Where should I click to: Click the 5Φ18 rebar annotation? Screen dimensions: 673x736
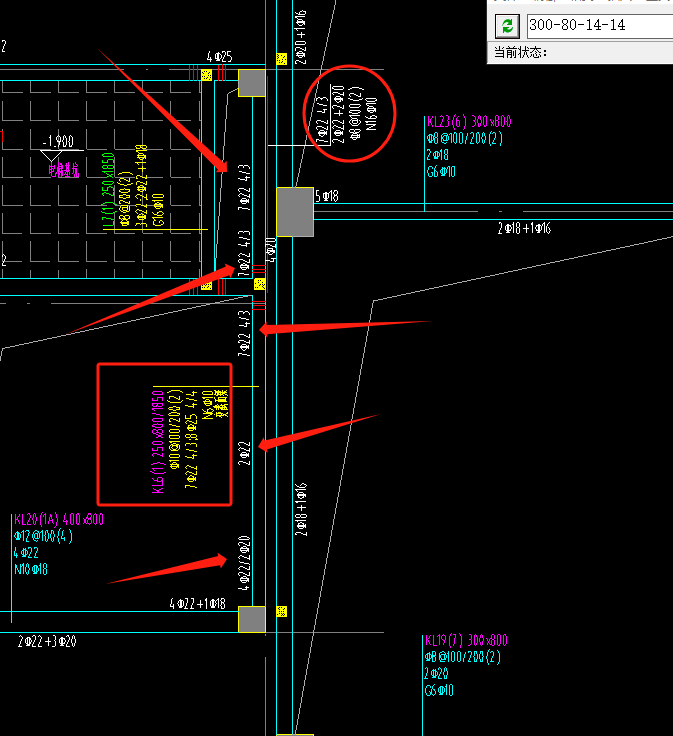point(327,196)
